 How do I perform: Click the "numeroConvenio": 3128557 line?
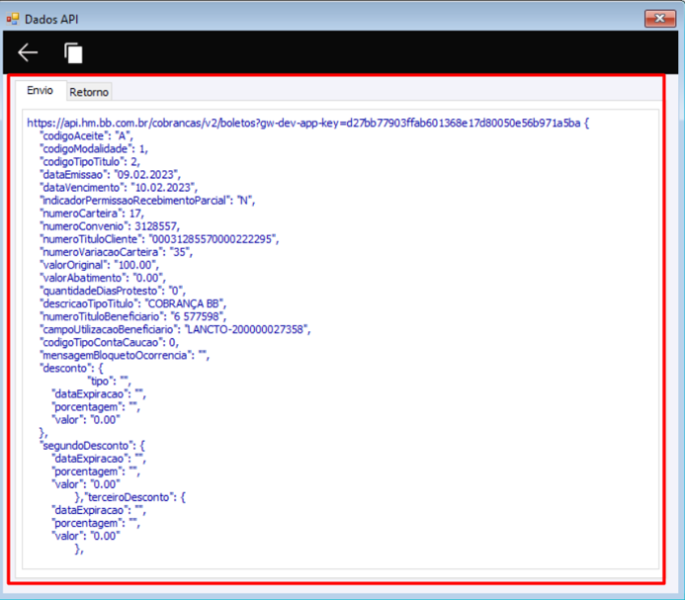click(x=110, y=226)
